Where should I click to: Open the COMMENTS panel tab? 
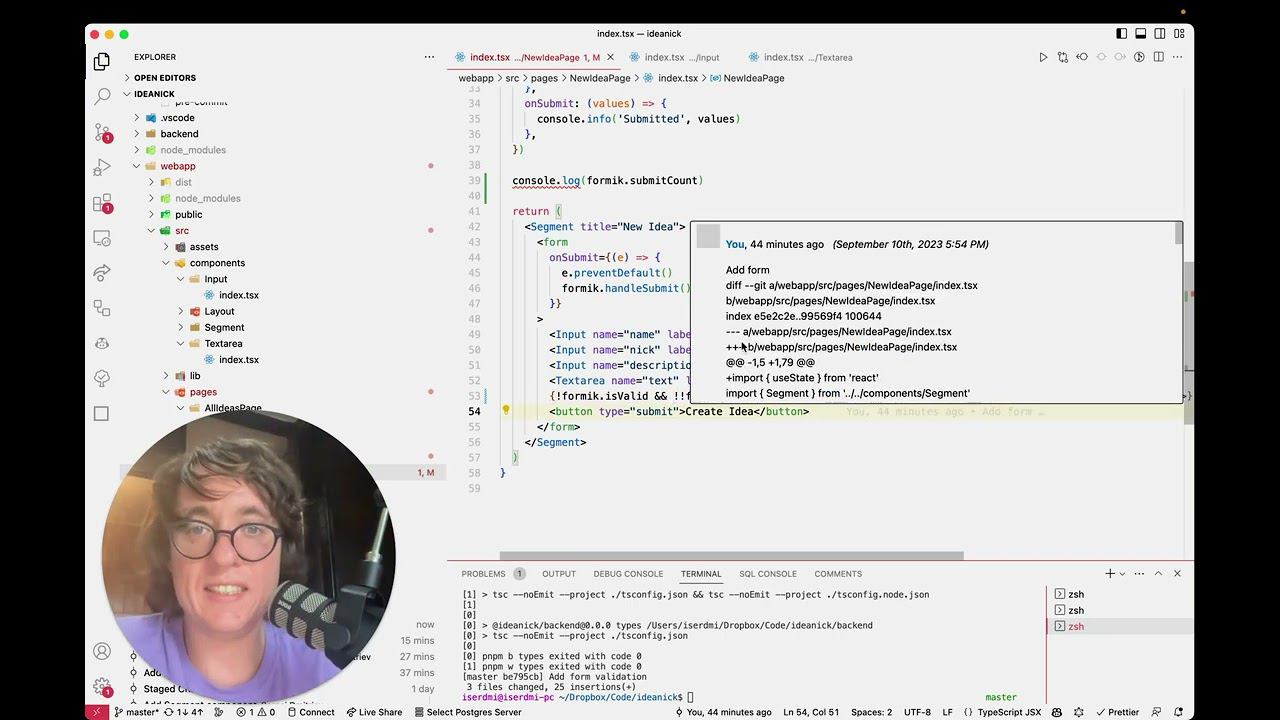838,574
